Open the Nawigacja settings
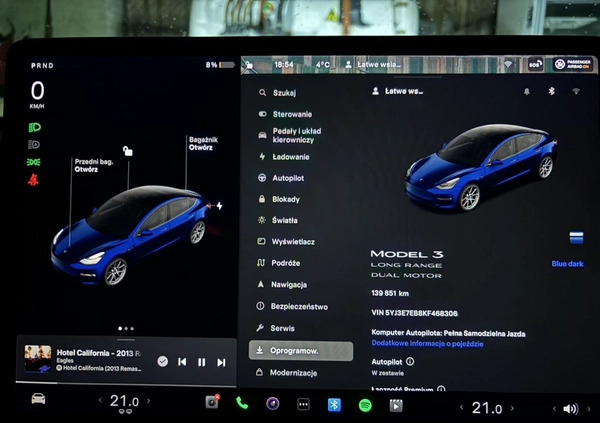 click(x=282, y=284)
